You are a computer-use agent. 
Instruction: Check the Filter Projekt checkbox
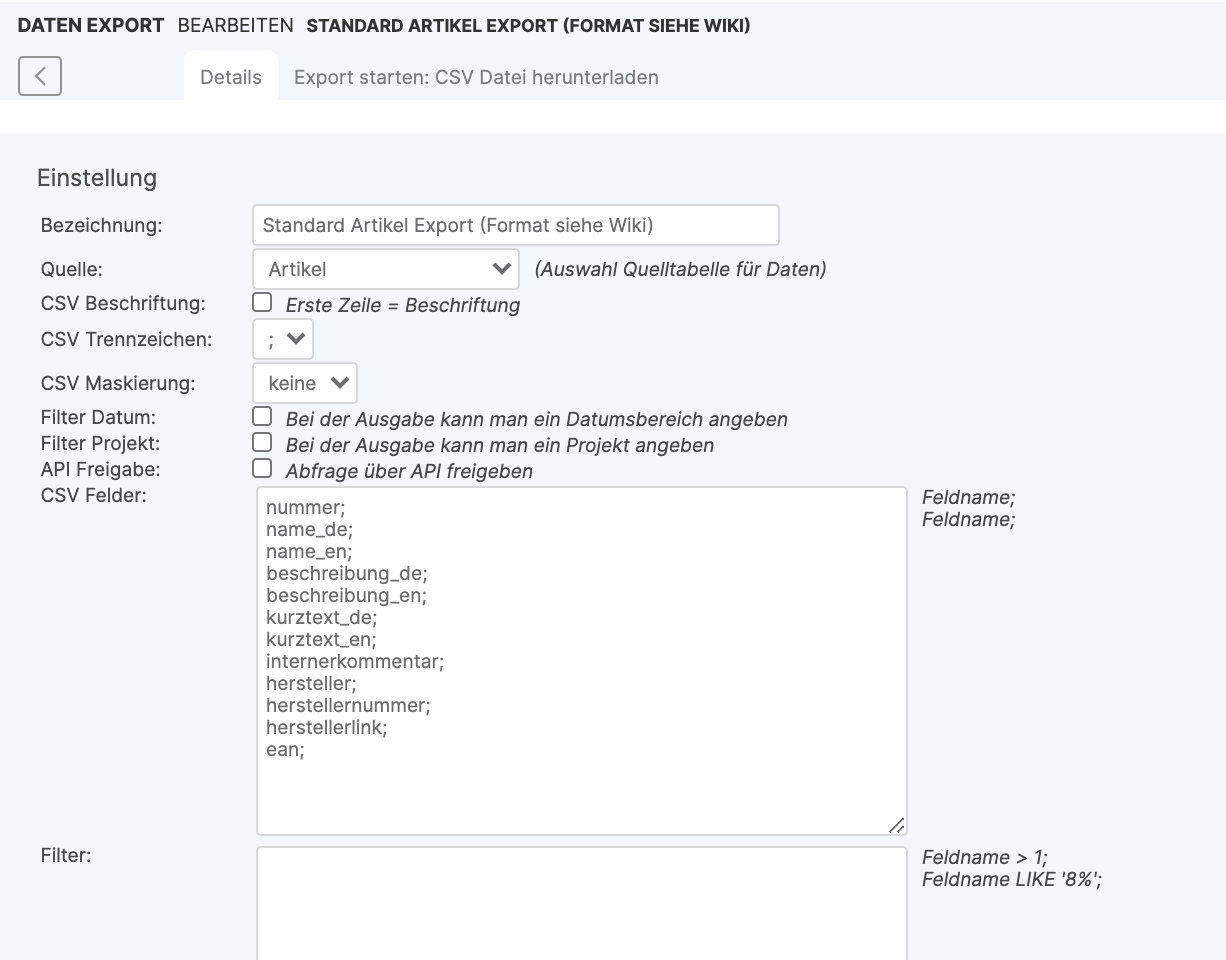(x=262, y=442)
